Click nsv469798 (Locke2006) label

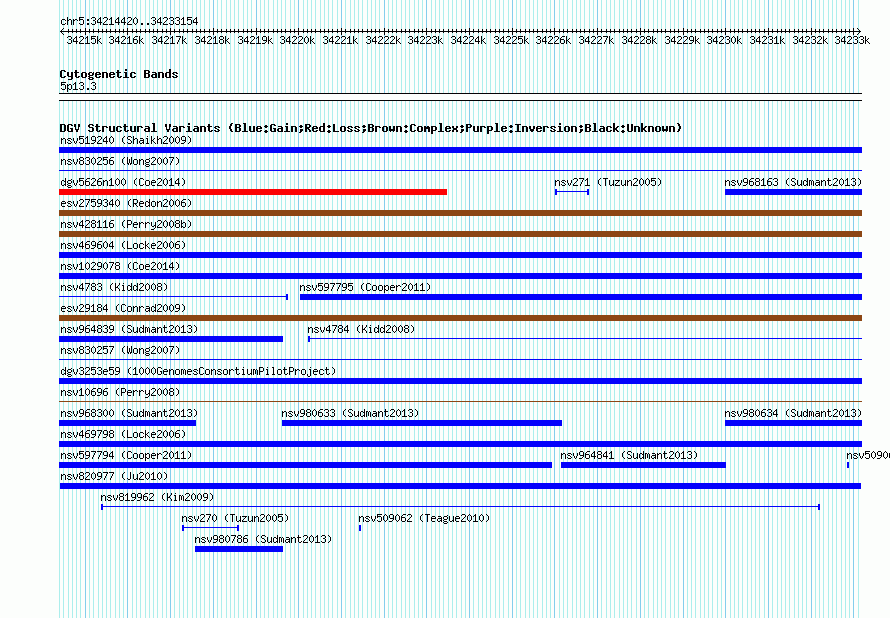pos(123,434)
